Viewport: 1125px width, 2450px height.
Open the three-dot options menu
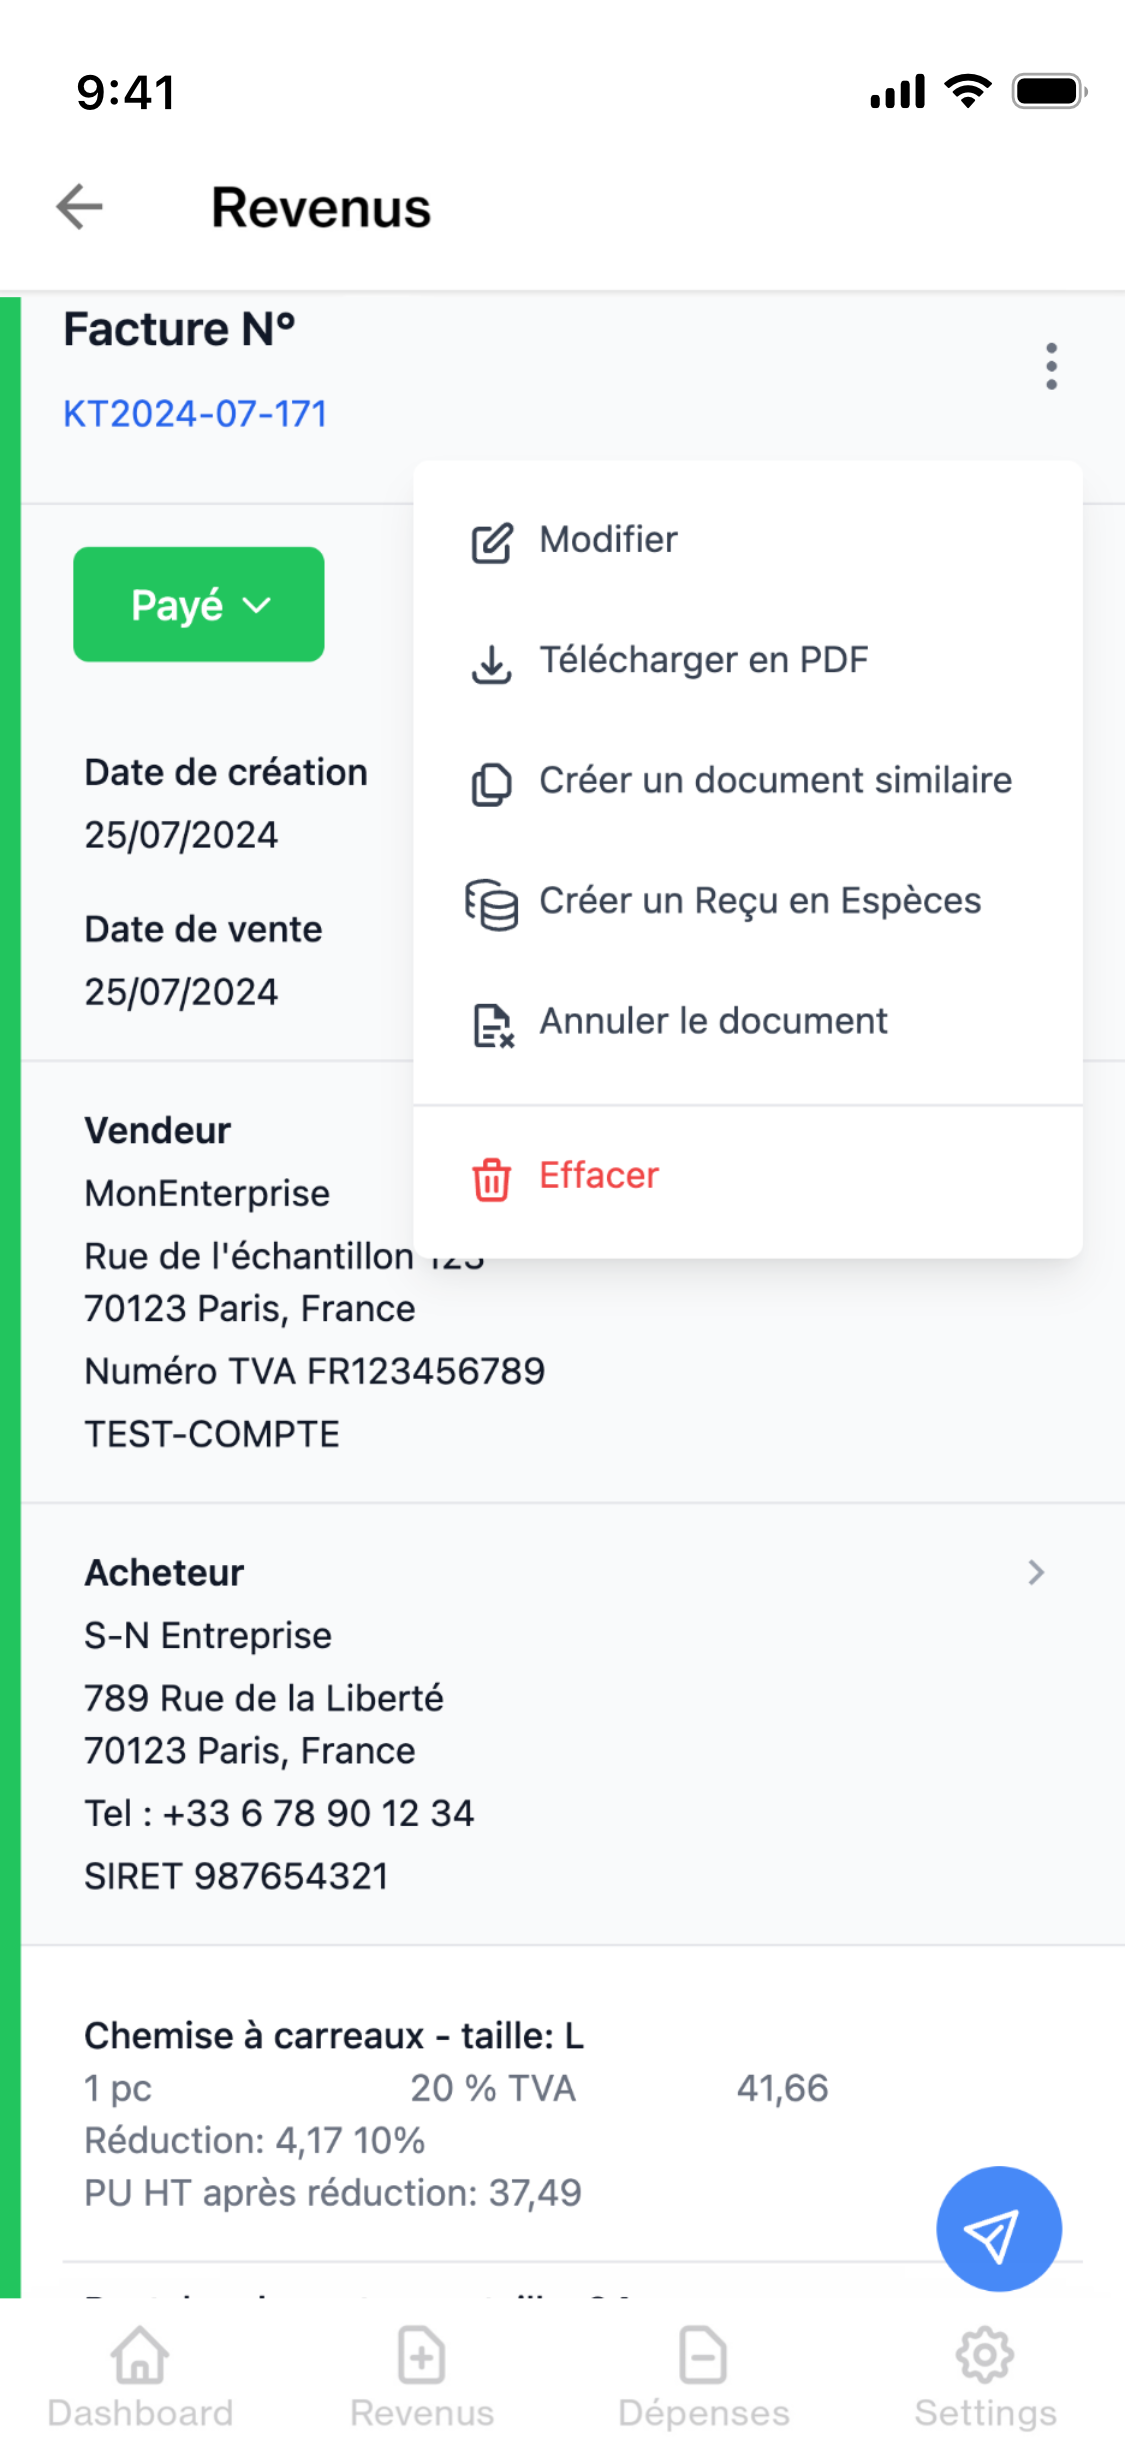1051,366
